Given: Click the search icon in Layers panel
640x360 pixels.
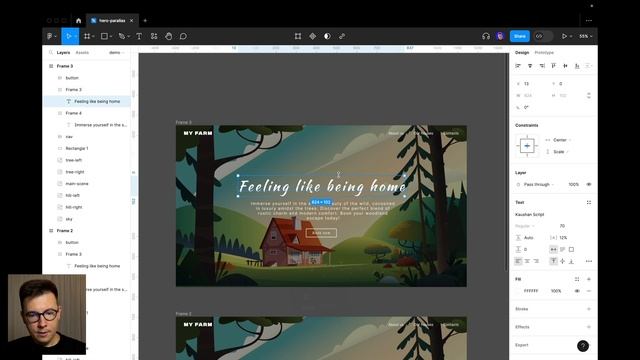Looking at the screenshot, I should (x=51, y=53).
